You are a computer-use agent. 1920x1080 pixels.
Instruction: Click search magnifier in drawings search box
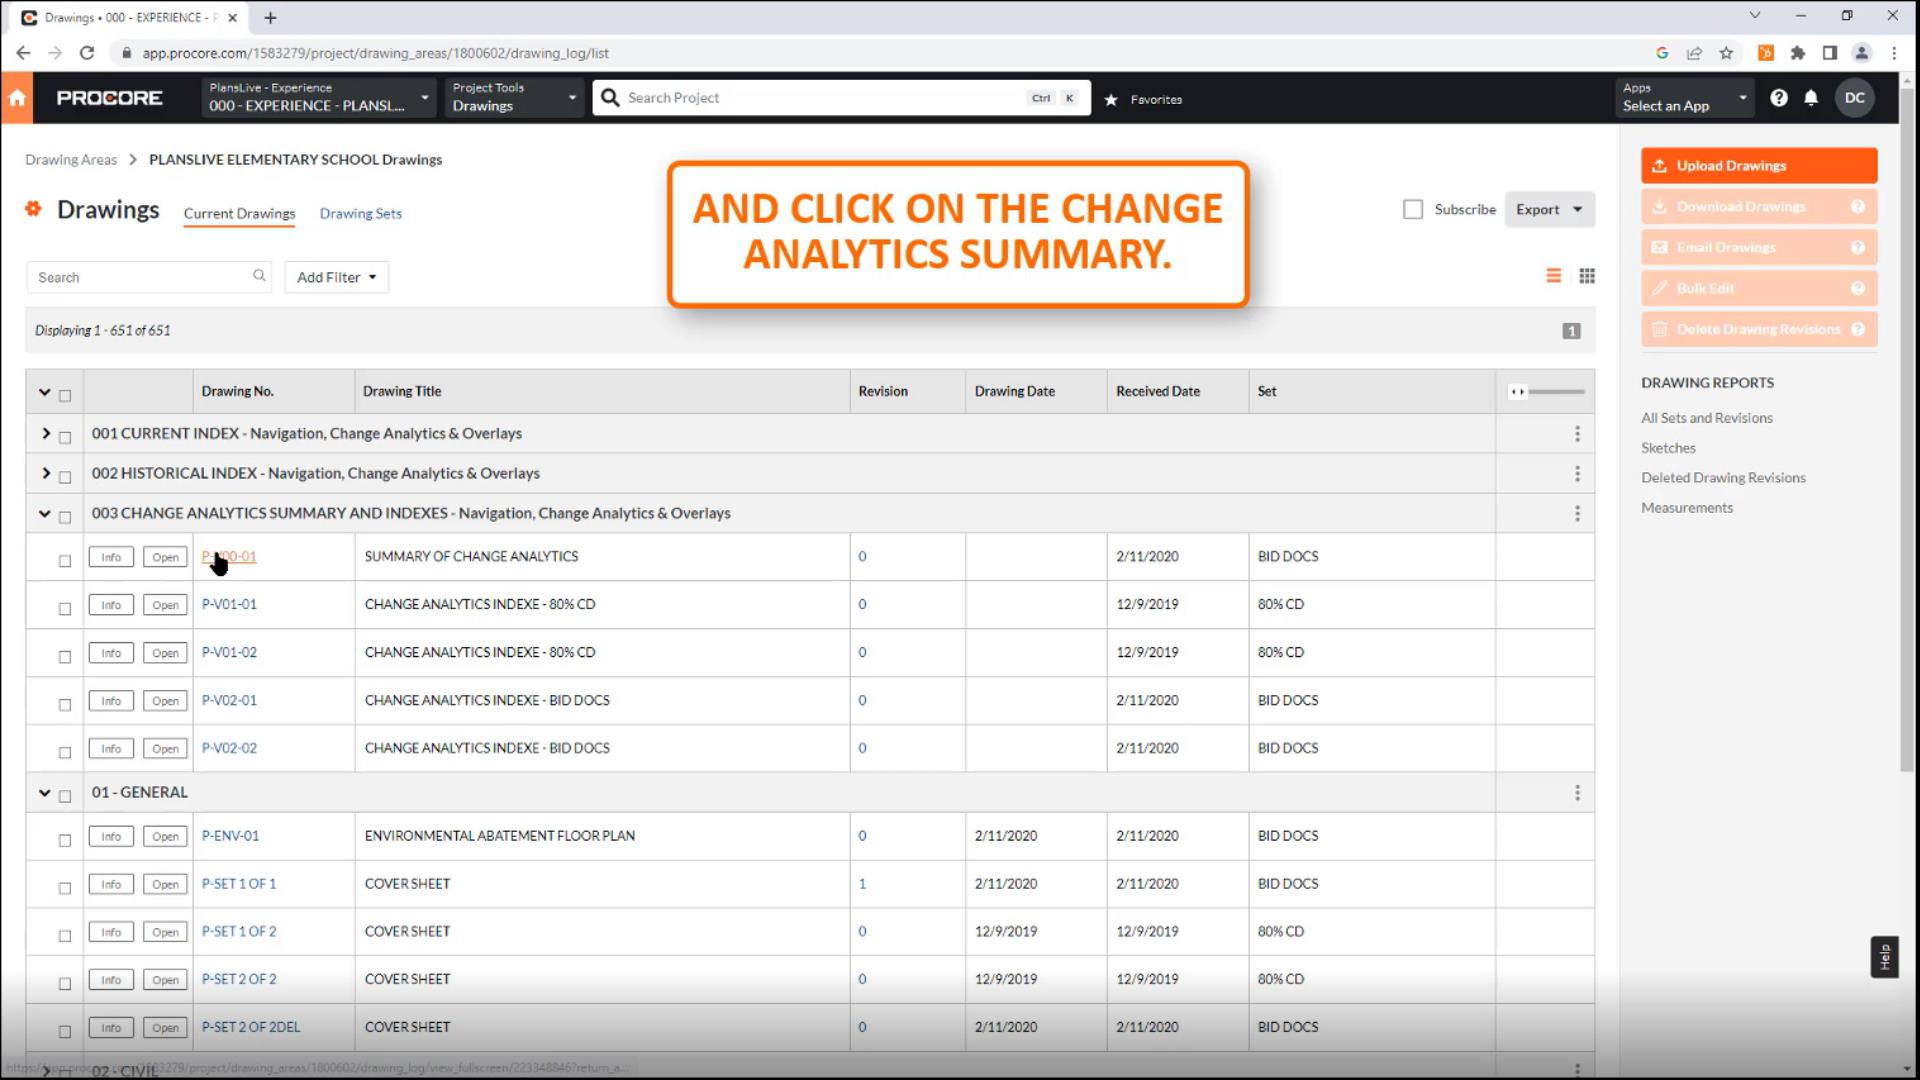[259, 276]
